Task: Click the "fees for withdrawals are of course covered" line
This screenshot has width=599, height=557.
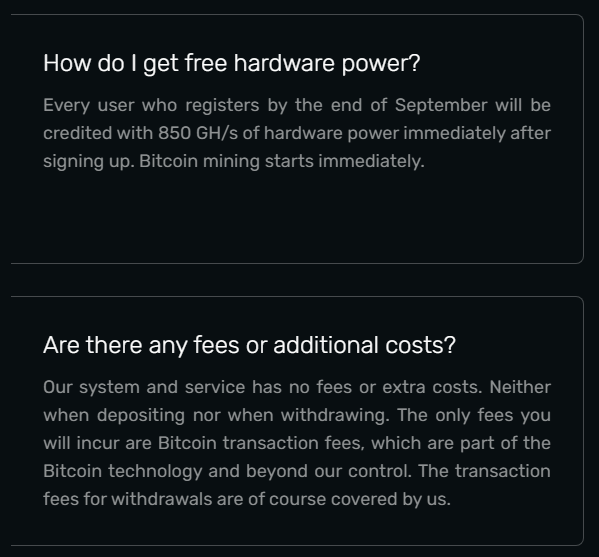Action: 247,499
